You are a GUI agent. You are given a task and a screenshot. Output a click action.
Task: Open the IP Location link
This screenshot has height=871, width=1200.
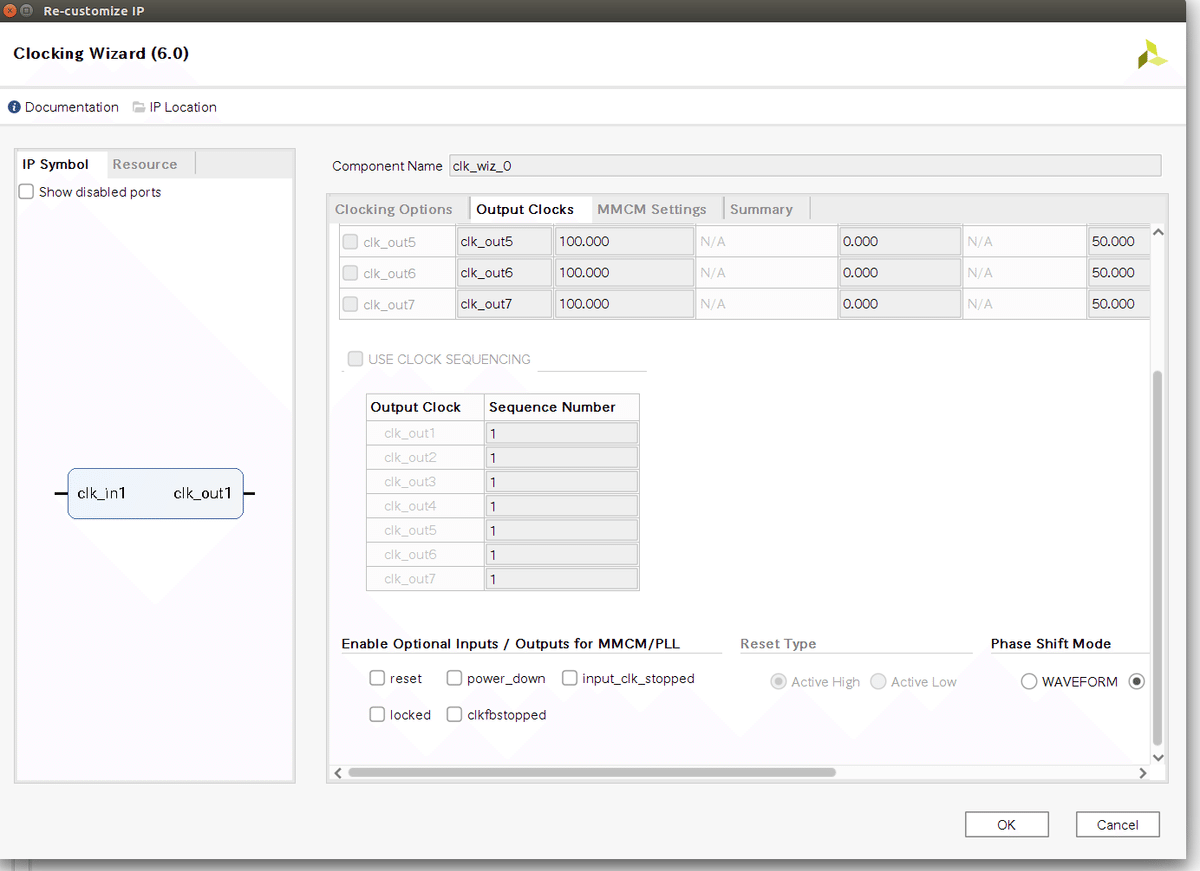(183, 107)
